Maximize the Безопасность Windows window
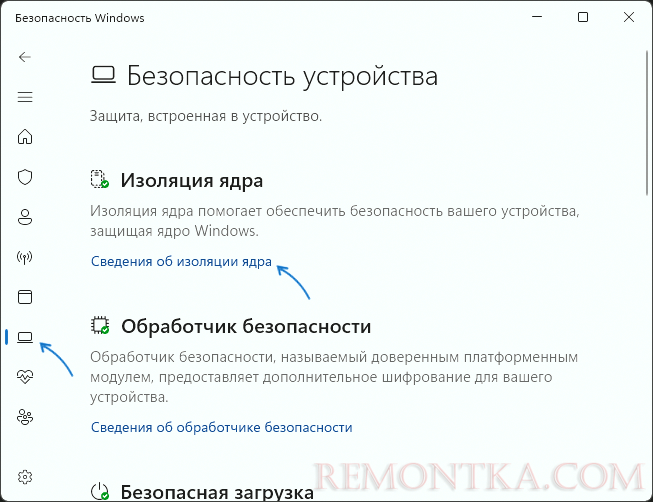This screenshot has height=502, width=653. [583, 17]
